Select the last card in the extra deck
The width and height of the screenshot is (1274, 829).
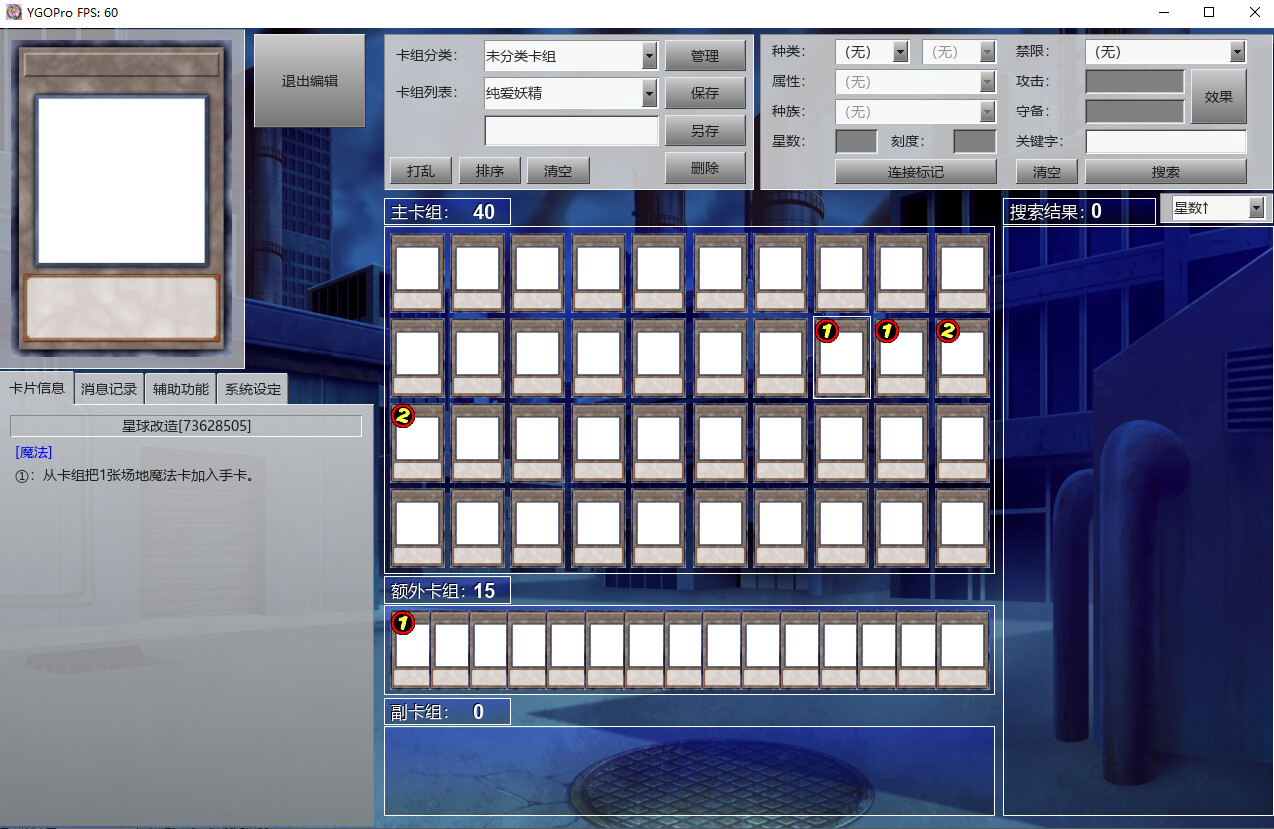point(962,650)
